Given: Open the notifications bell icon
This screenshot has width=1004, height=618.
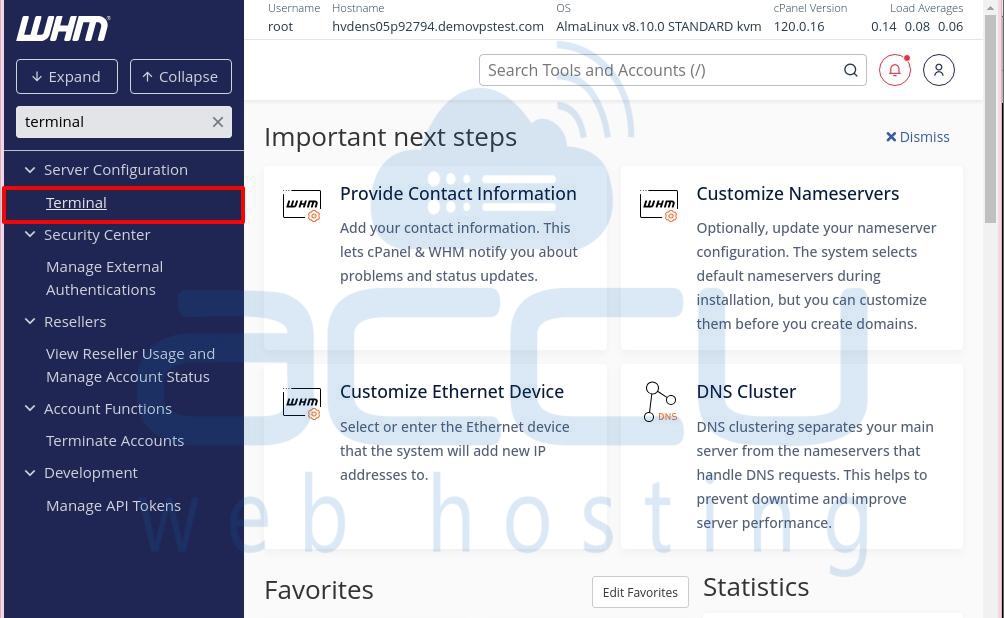Looking at the screenshot, I should coord(895,70).
